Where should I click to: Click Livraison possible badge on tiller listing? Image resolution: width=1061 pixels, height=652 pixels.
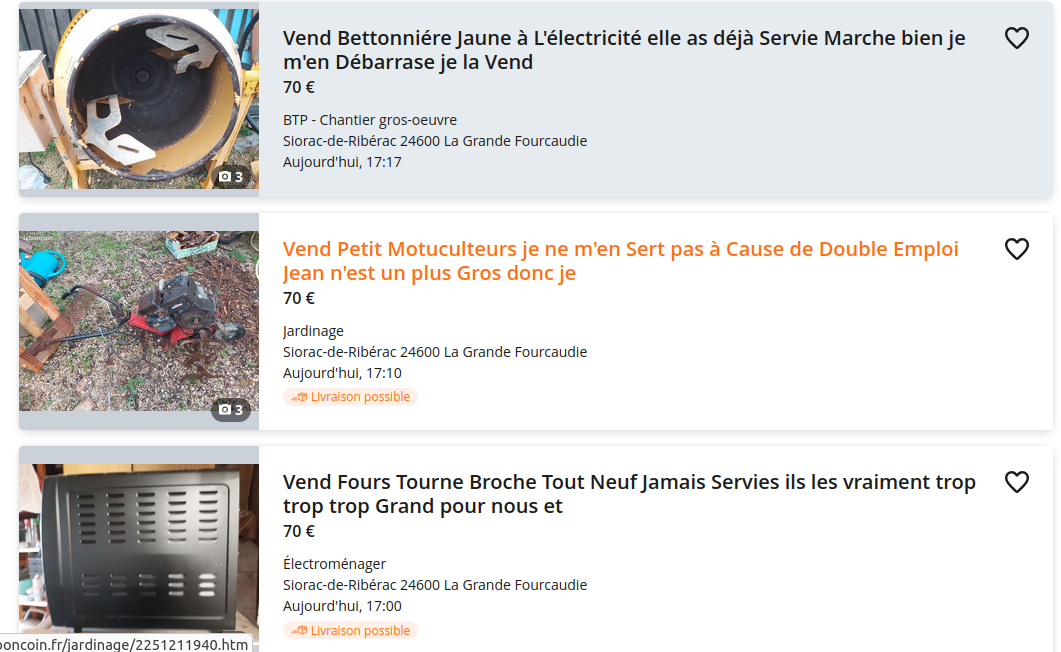point(351,397)
